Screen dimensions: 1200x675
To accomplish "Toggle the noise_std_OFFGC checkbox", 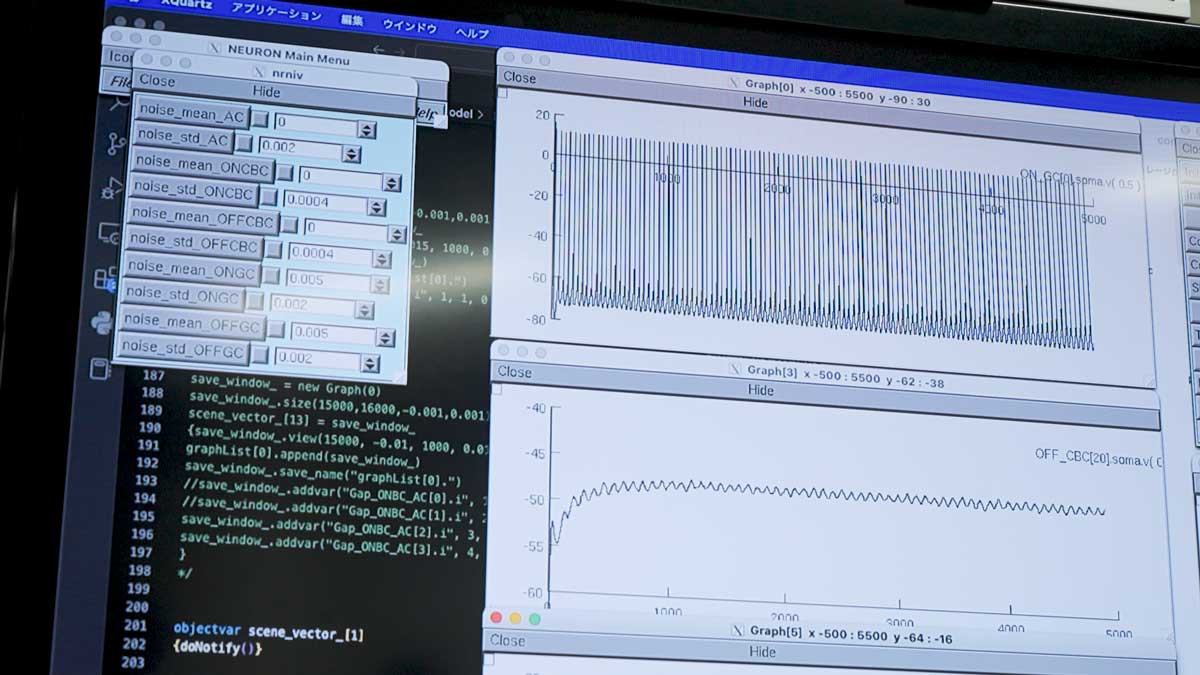I will pyautogui.click(x=259, y=355).
